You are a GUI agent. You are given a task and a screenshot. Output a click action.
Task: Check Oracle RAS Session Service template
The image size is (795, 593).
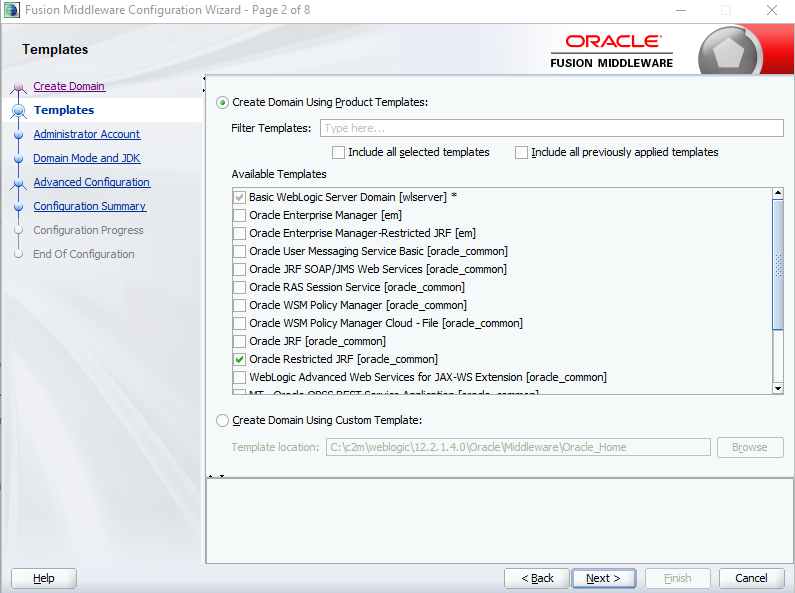click(239, 287)
